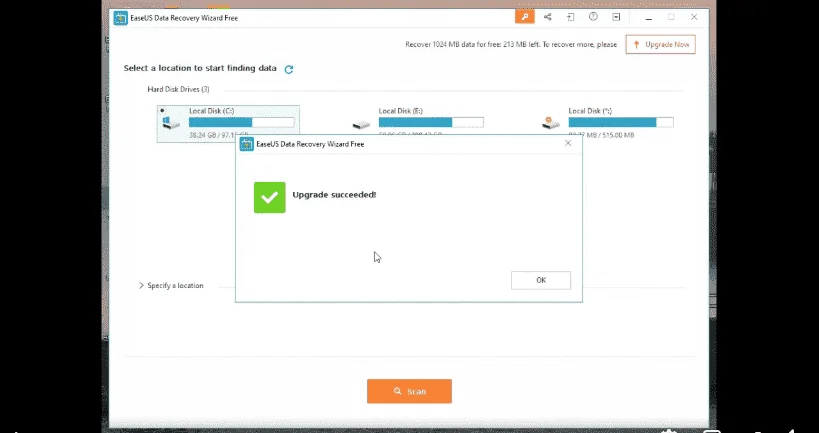Screen dimensions: 819x433
Task: Click the Local Disk (E:) drive icon
Action: tap(361, 124)
